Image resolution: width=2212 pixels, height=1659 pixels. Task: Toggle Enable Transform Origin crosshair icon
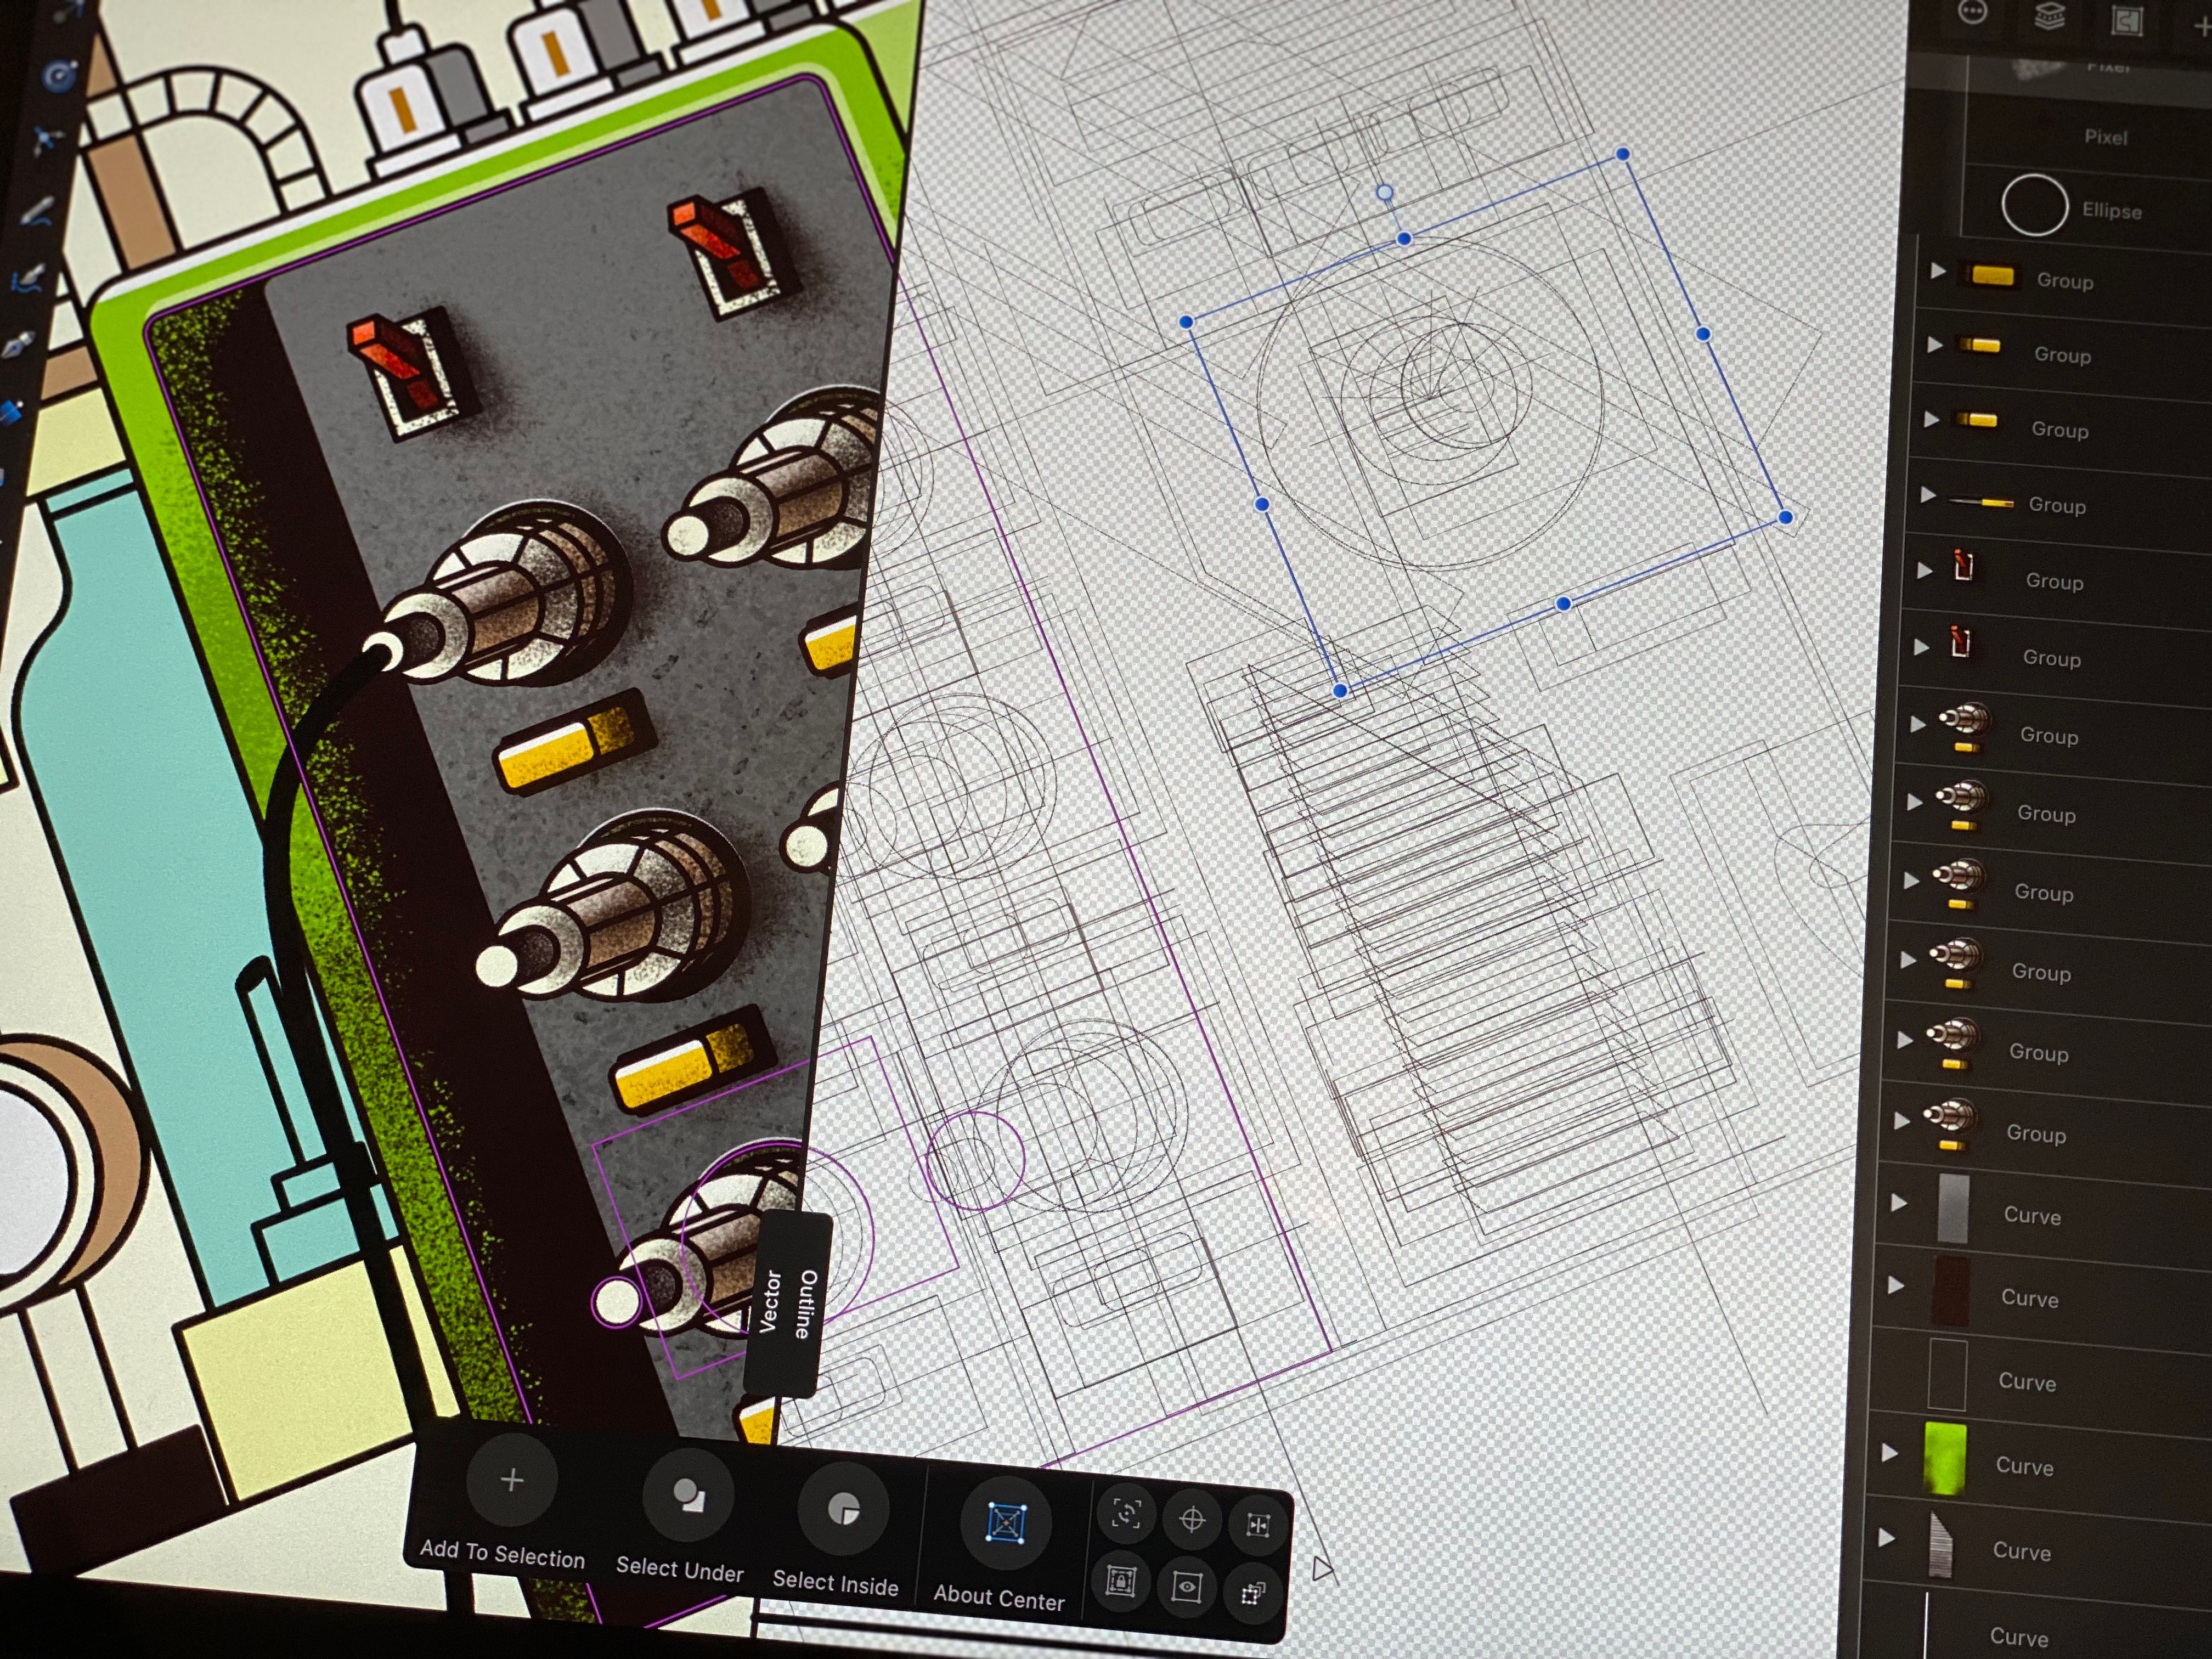[1192, 1520]
